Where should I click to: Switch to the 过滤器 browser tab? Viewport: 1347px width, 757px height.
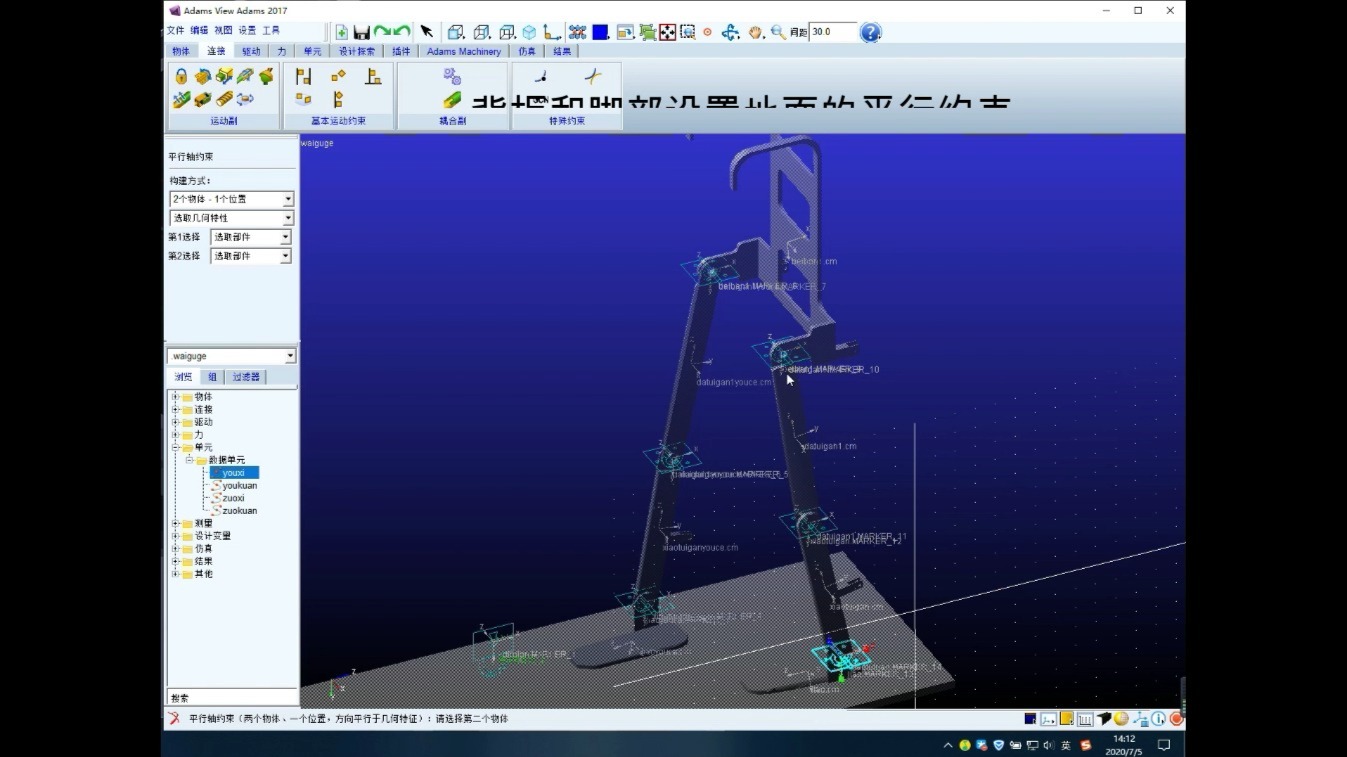pyautogui.click(x=246, y=377)
